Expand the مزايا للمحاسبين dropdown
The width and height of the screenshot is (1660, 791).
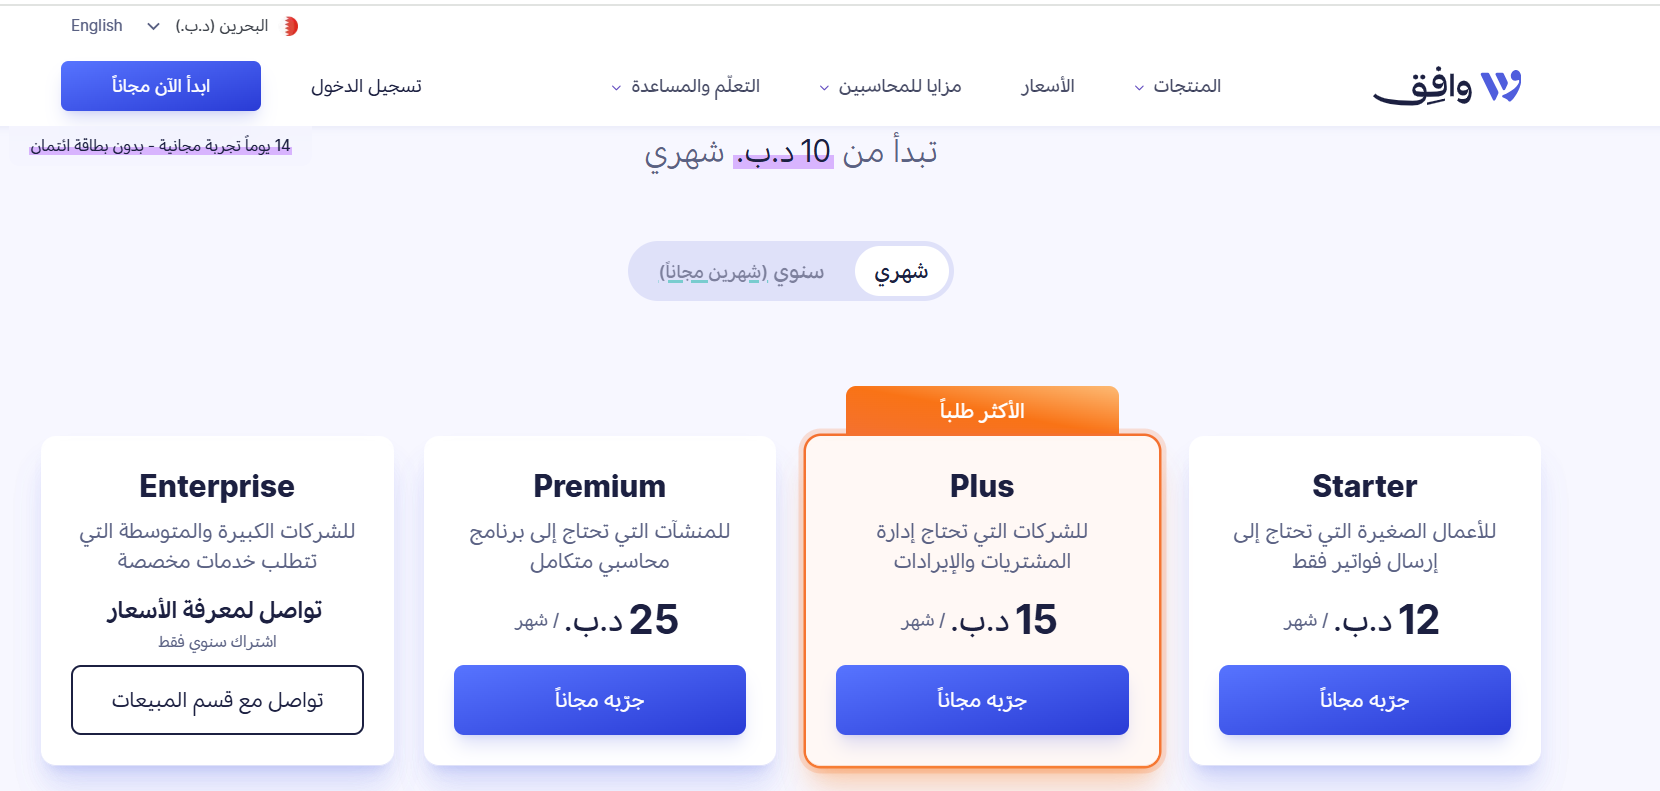coord(889,86)
